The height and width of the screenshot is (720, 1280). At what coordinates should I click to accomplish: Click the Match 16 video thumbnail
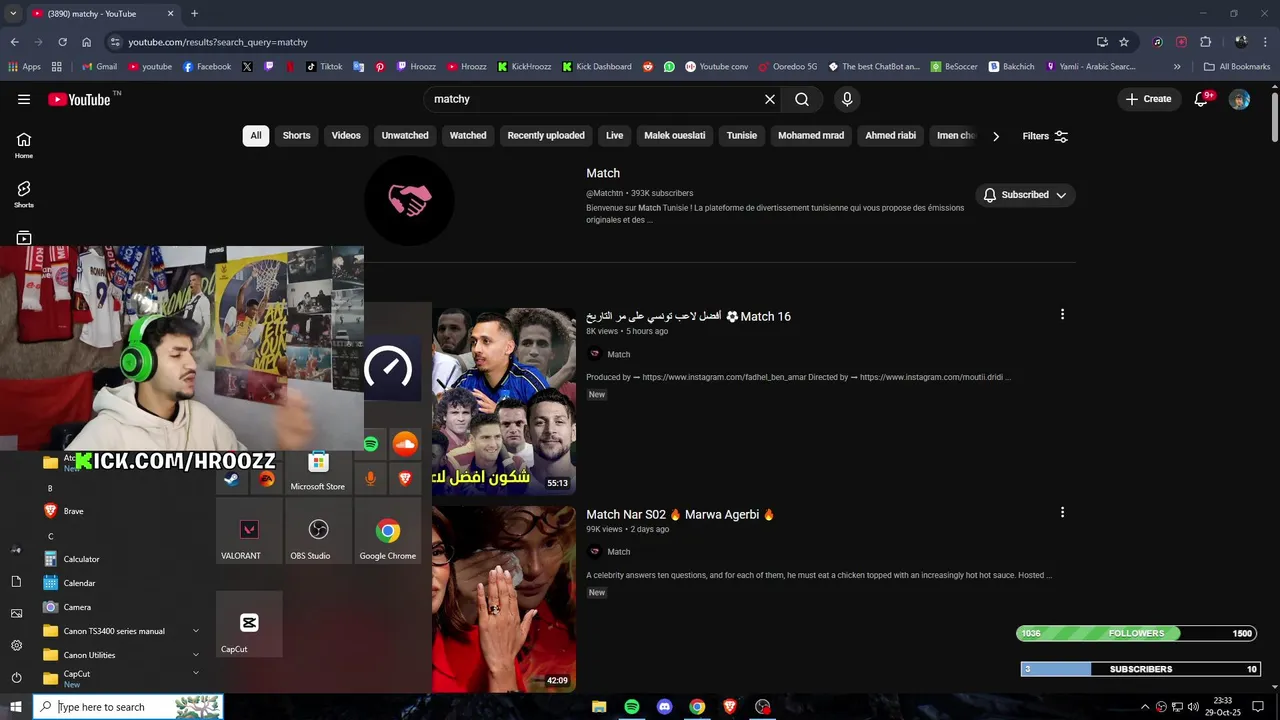click(x=504, y=400)
